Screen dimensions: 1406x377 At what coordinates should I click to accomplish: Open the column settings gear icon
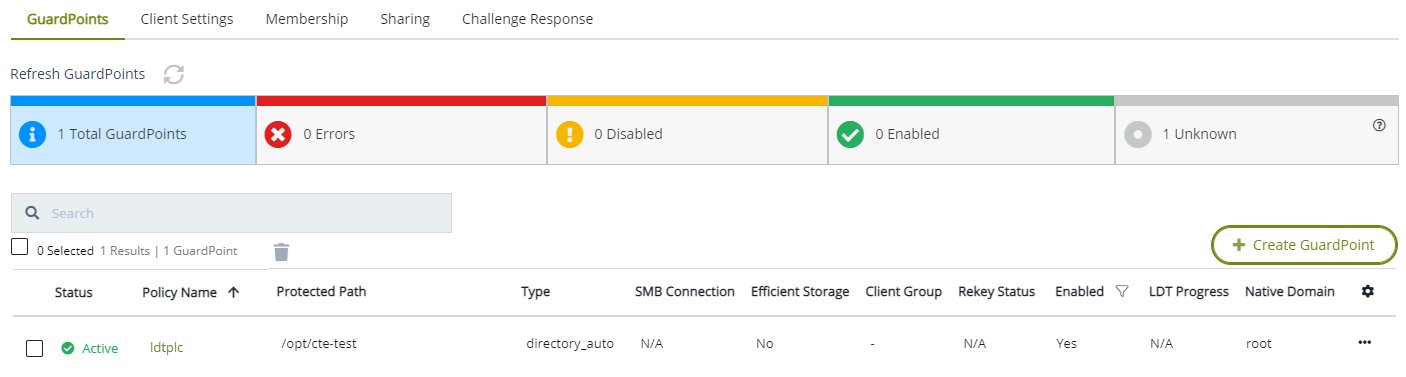tap(1368, 291)
